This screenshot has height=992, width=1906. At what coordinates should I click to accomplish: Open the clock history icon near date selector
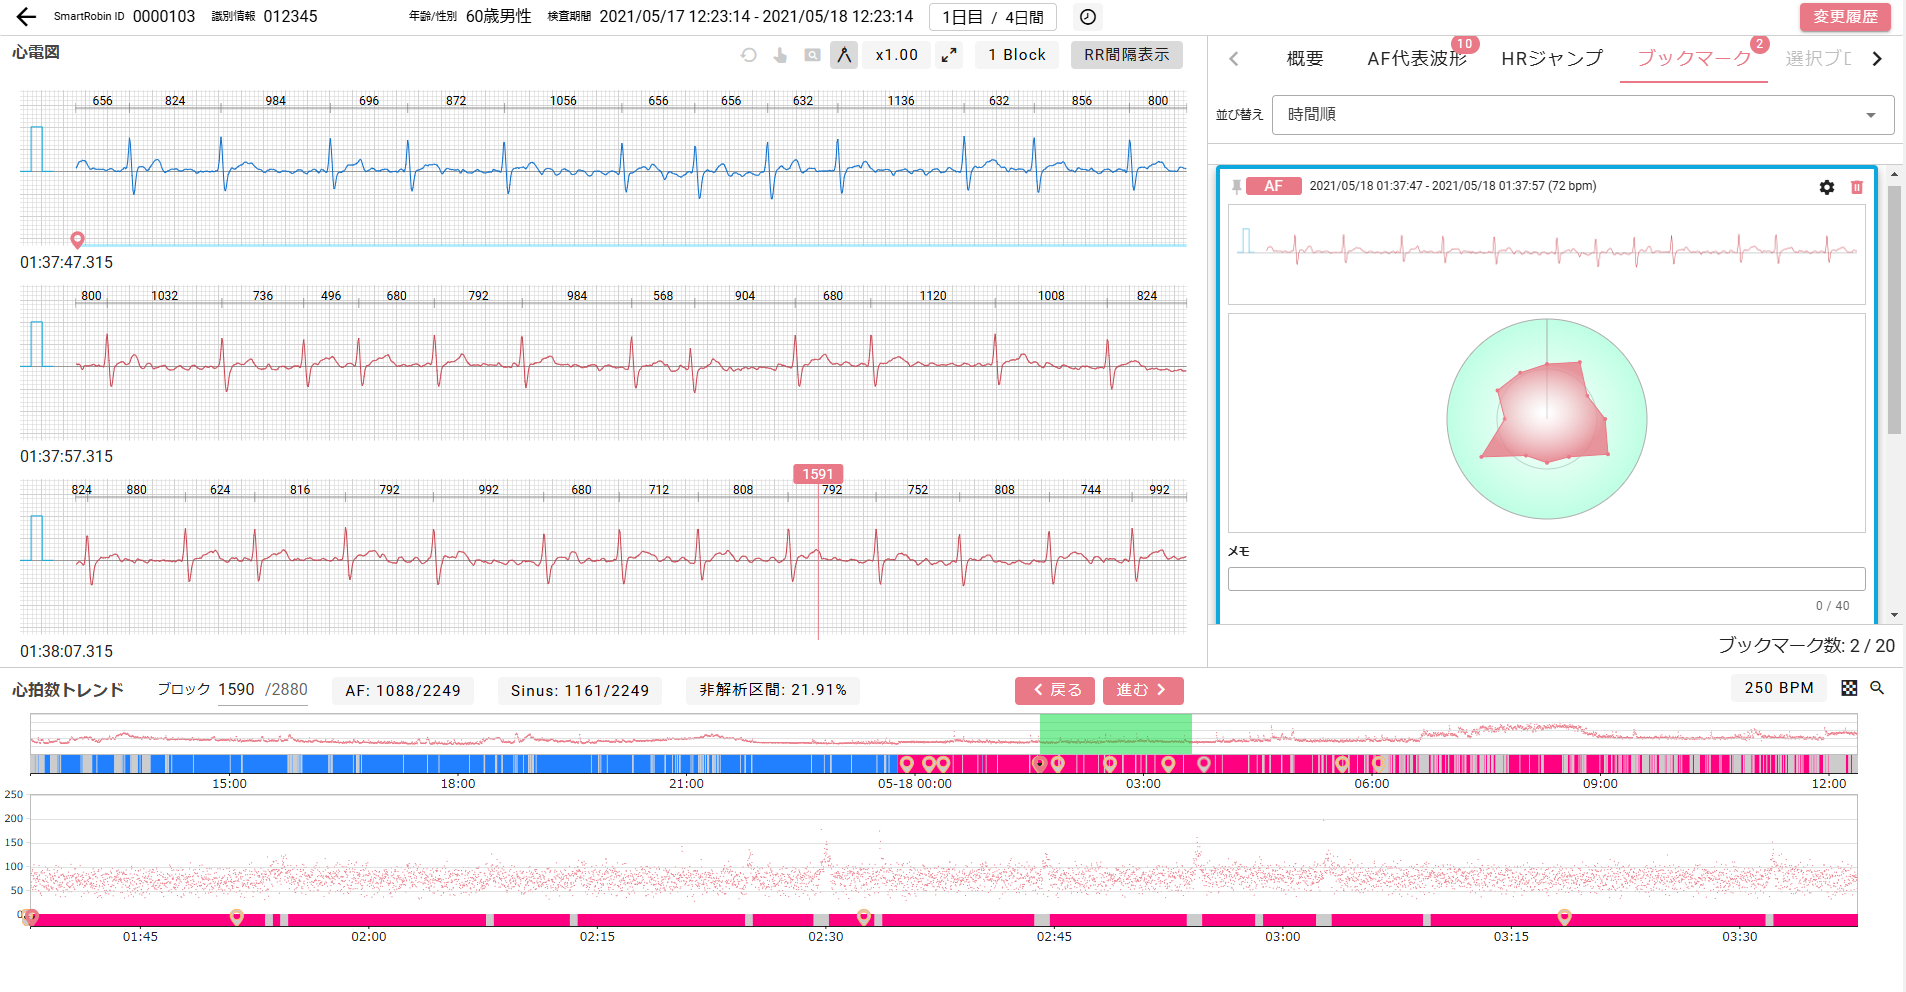point(1088,17)
